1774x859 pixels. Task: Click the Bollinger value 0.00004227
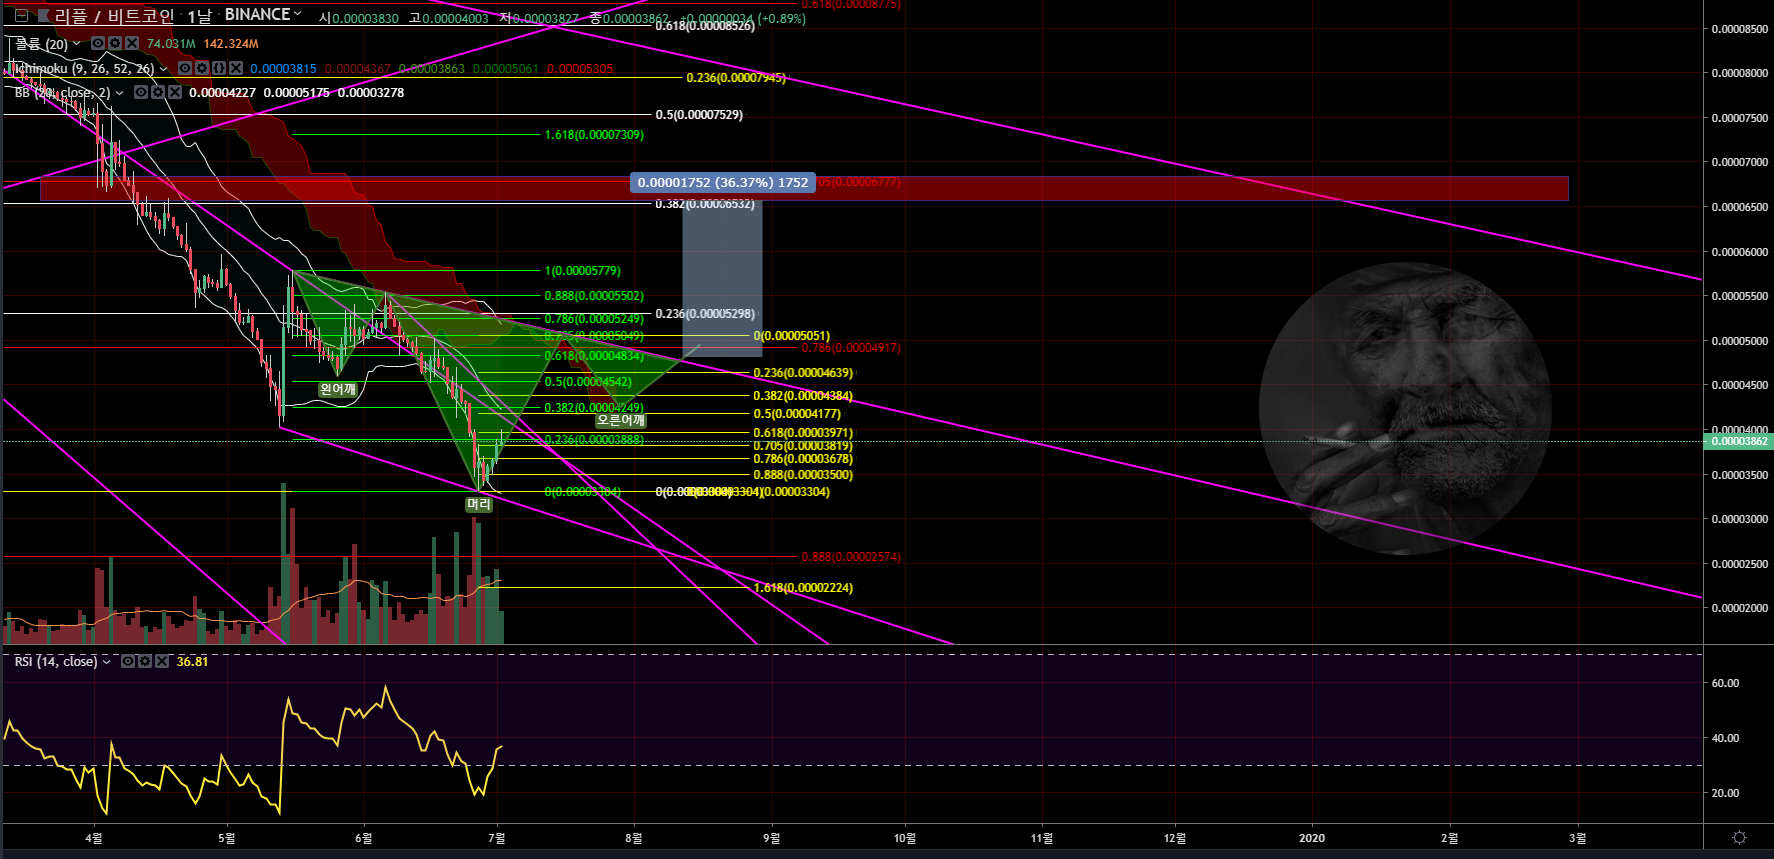[x=222, y=93]
